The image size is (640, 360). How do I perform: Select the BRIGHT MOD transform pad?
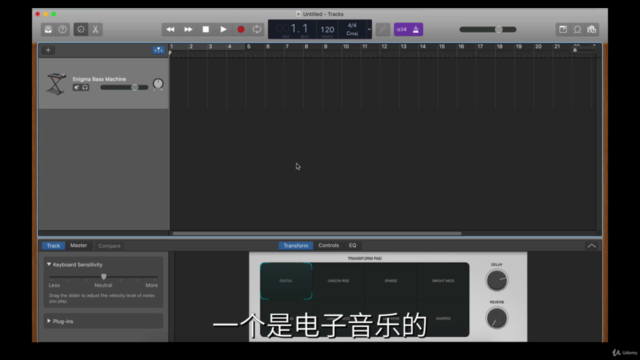443,281
